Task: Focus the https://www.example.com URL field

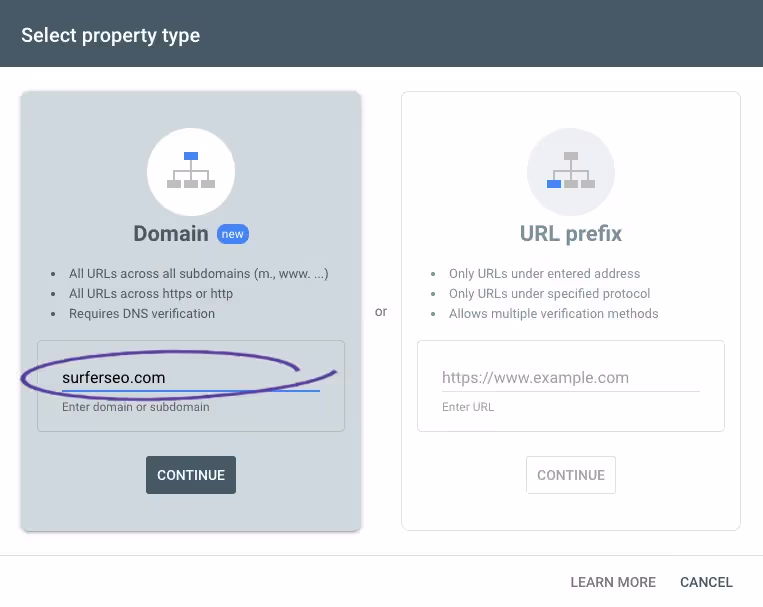Action: coord(571,378)
